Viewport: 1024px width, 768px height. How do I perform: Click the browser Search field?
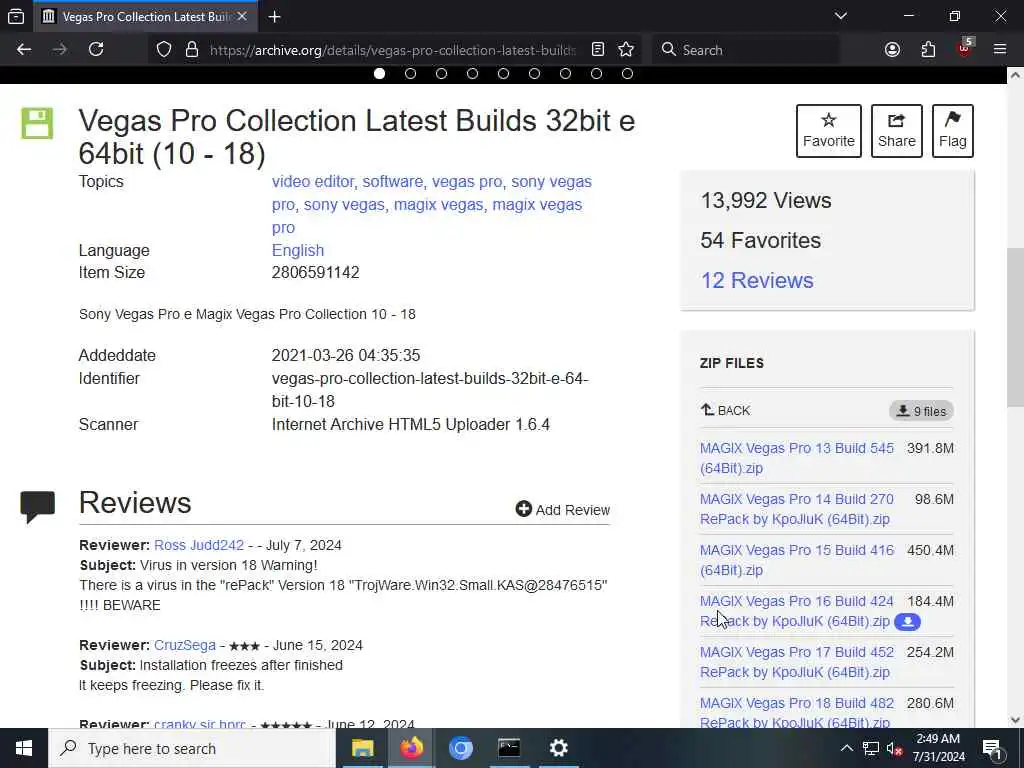(x=744, y=50)
